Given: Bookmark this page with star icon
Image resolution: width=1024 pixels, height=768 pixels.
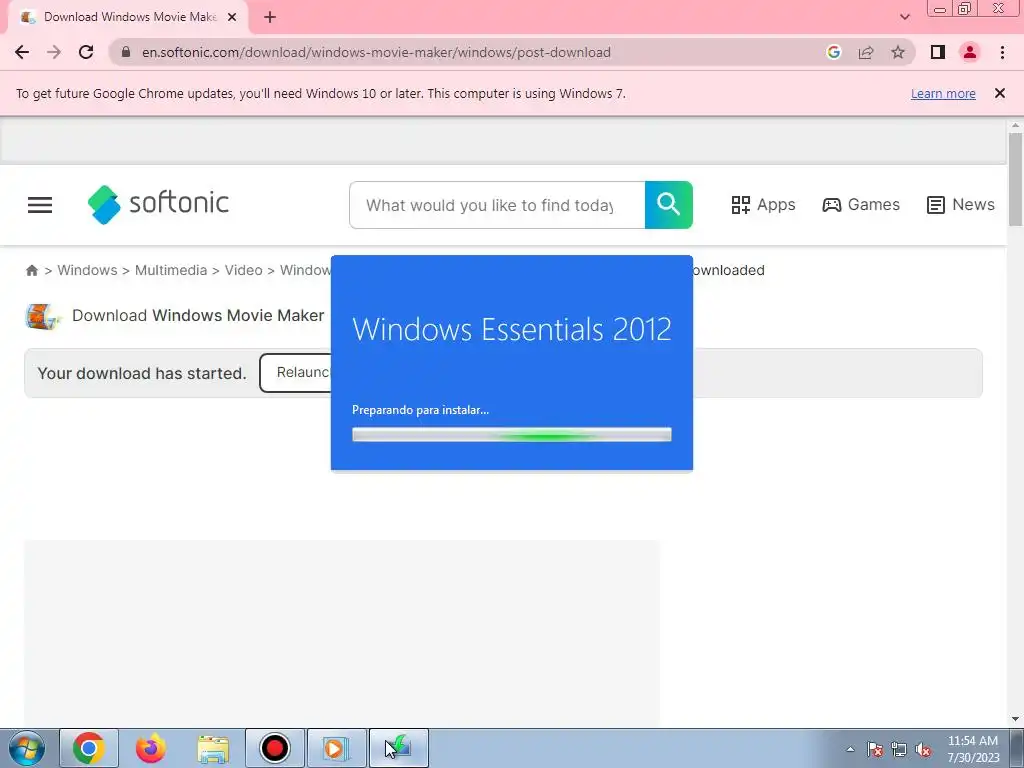Looking at the screenshot, I should coord(898,52).
